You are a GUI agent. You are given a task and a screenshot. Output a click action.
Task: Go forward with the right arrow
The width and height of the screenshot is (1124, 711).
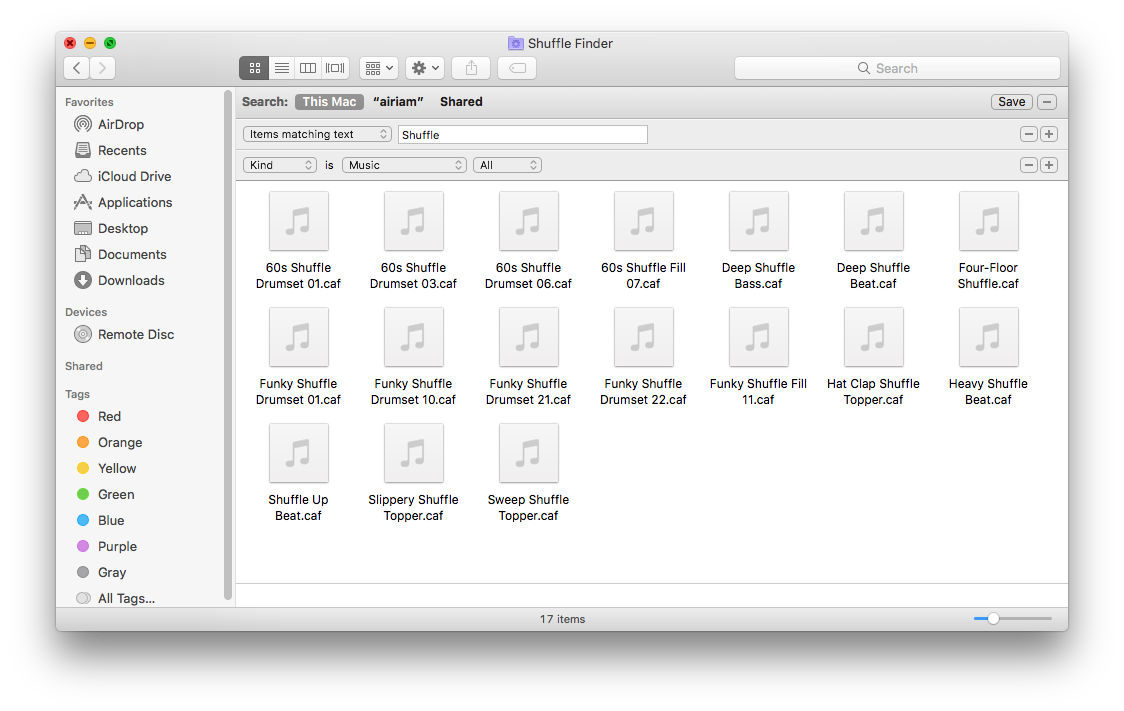pos(103,68)
